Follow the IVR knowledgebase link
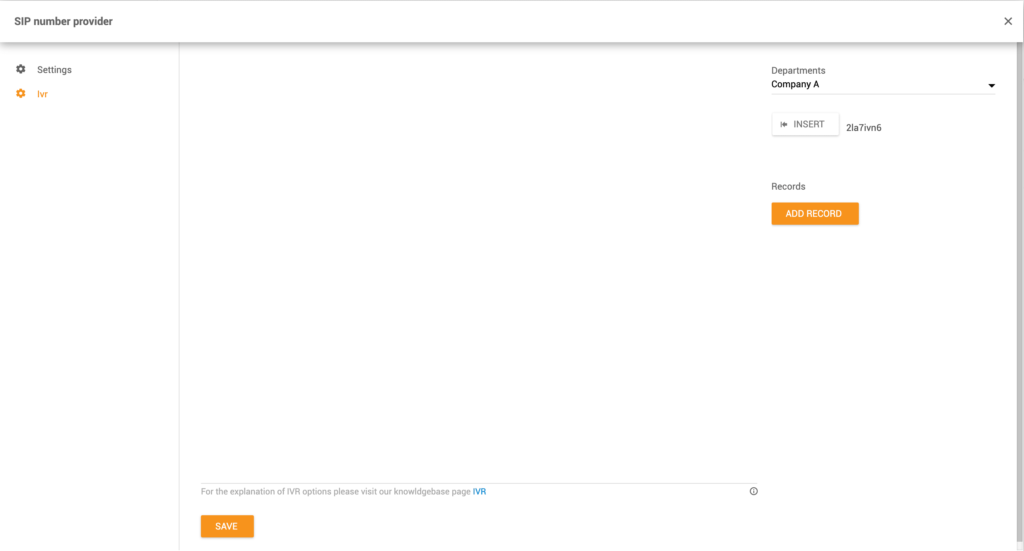1024x551 pixels. (x=479, y=492)
